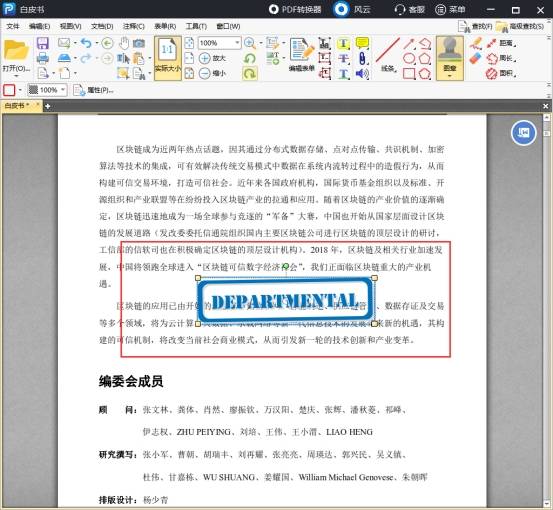553x510 pixels.
Task: Select the Polygon pentagon tool
Action: 425,59
